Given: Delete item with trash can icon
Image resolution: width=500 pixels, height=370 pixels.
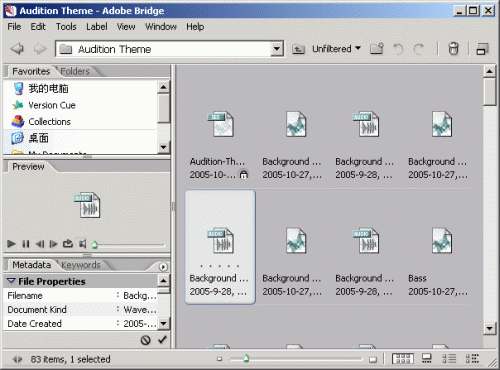Looking at the screenshot, I should point(453,49).
